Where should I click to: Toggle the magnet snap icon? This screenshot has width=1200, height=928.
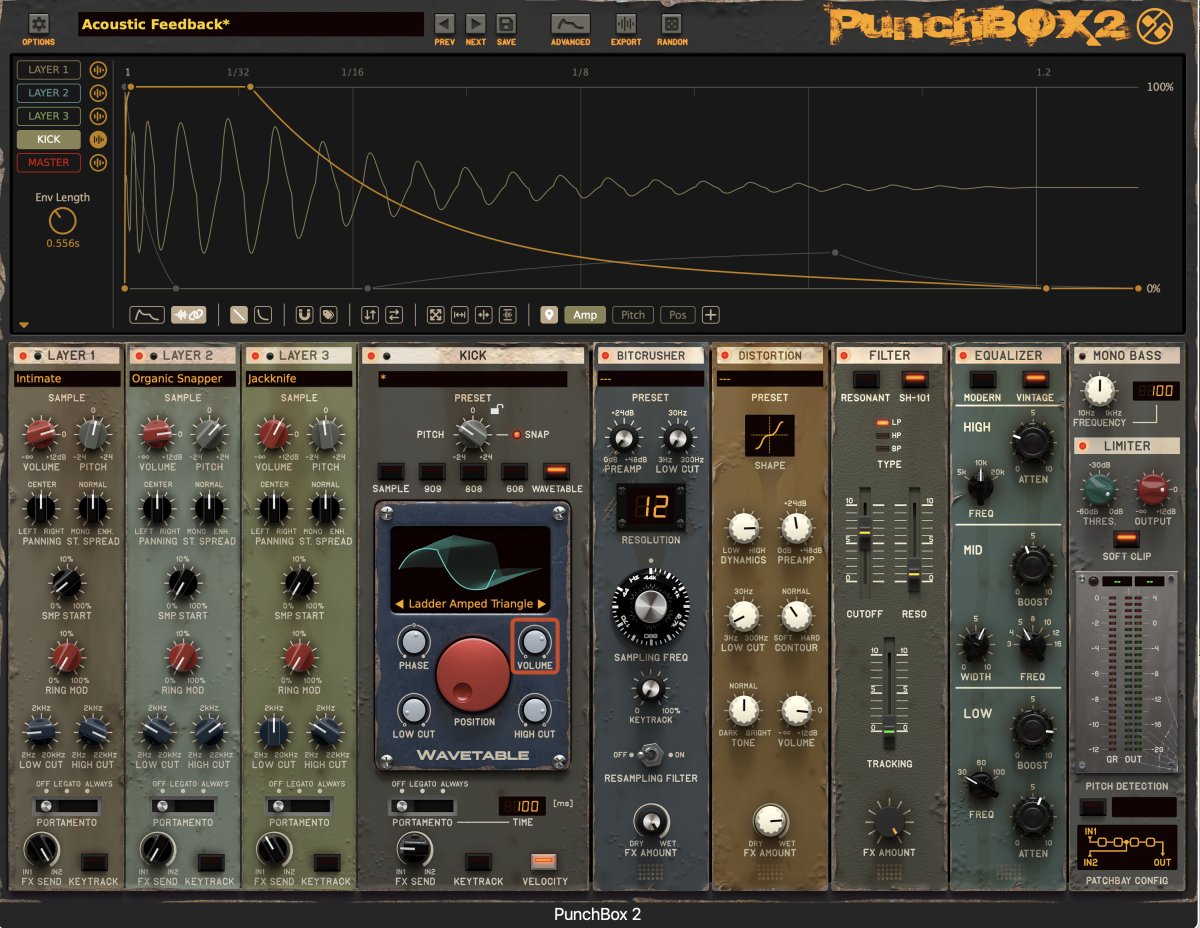(304, 315)
